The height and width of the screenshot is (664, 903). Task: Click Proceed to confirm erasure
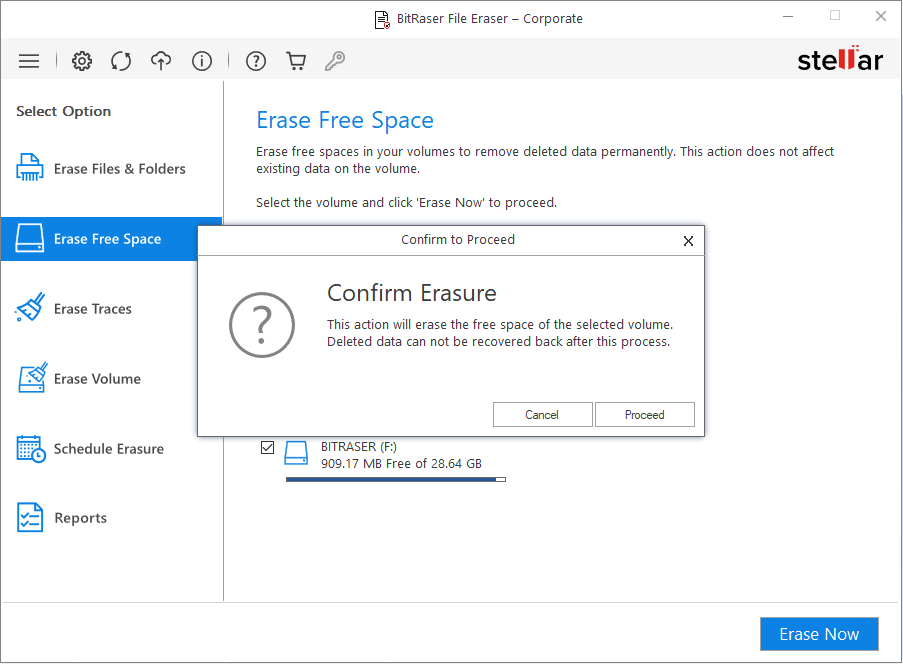[644, 415]
